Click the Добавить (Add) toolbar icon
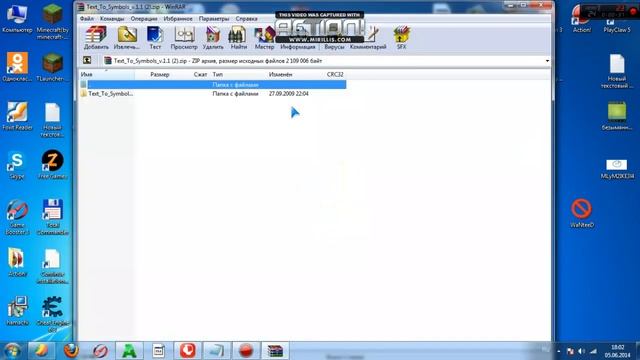640x360 pixels. [x=96, y=38]
